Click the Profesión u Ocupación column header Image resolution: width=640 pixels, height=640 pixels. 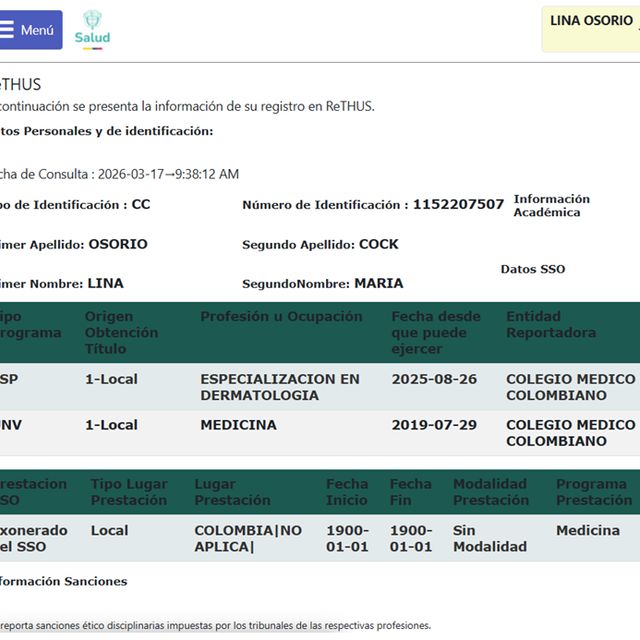(281, 316)
